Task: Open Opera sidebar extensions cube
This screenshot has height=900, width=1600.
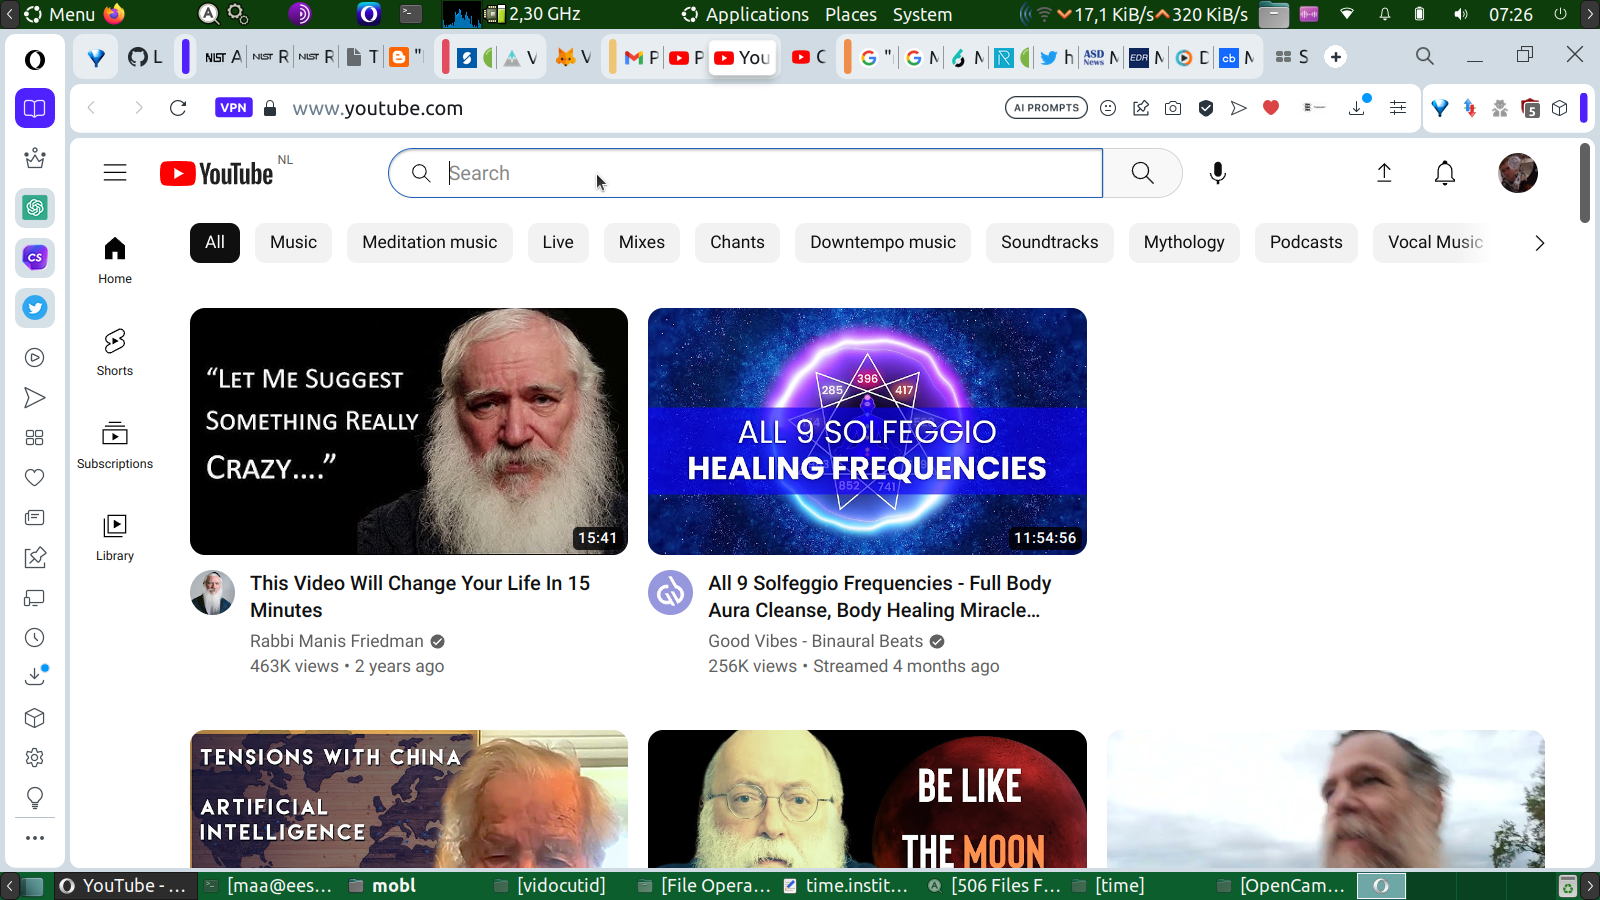Action: tap(35, 717)
